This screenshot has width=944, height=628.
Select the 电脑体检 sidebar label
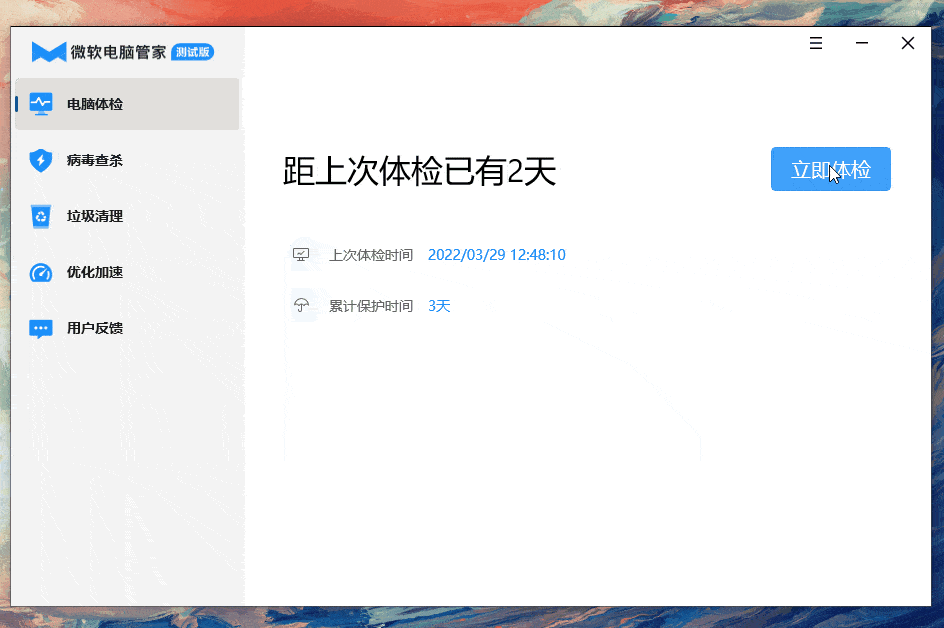tap(95, 104)
